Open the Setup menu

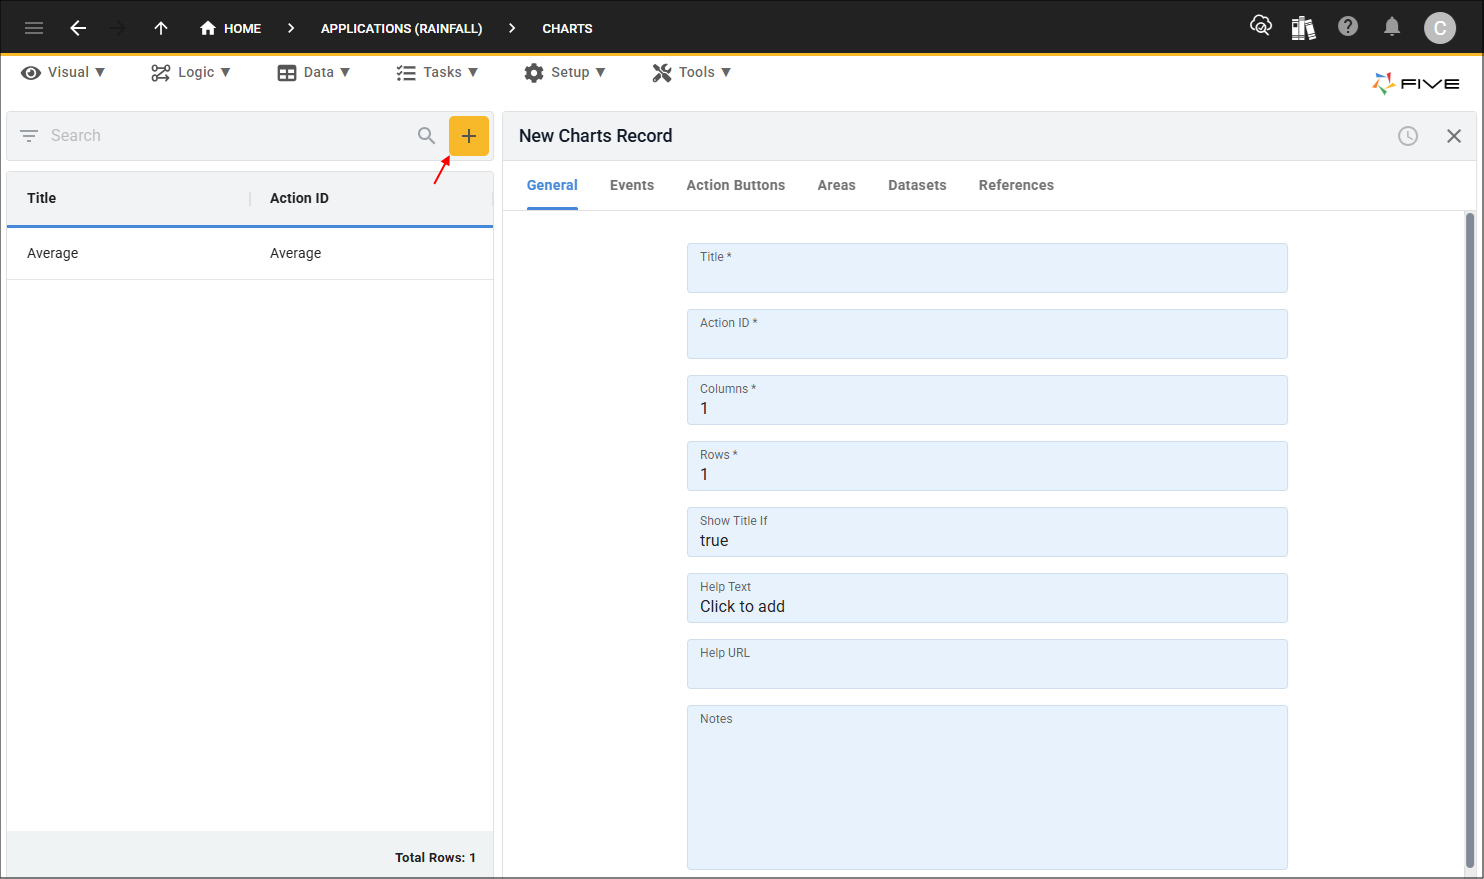pyautogui.click(x=565, y=72)
